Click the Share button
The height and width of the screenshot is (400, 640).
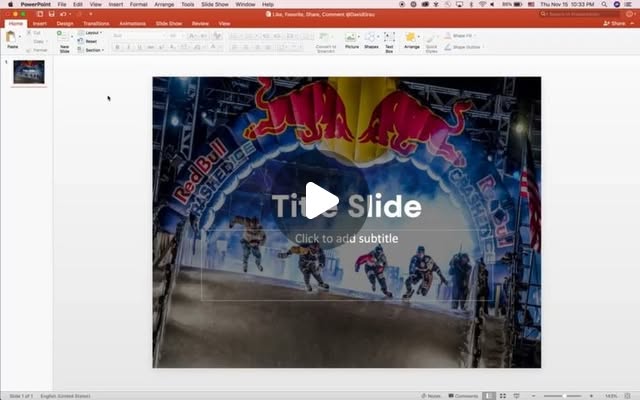614,24
